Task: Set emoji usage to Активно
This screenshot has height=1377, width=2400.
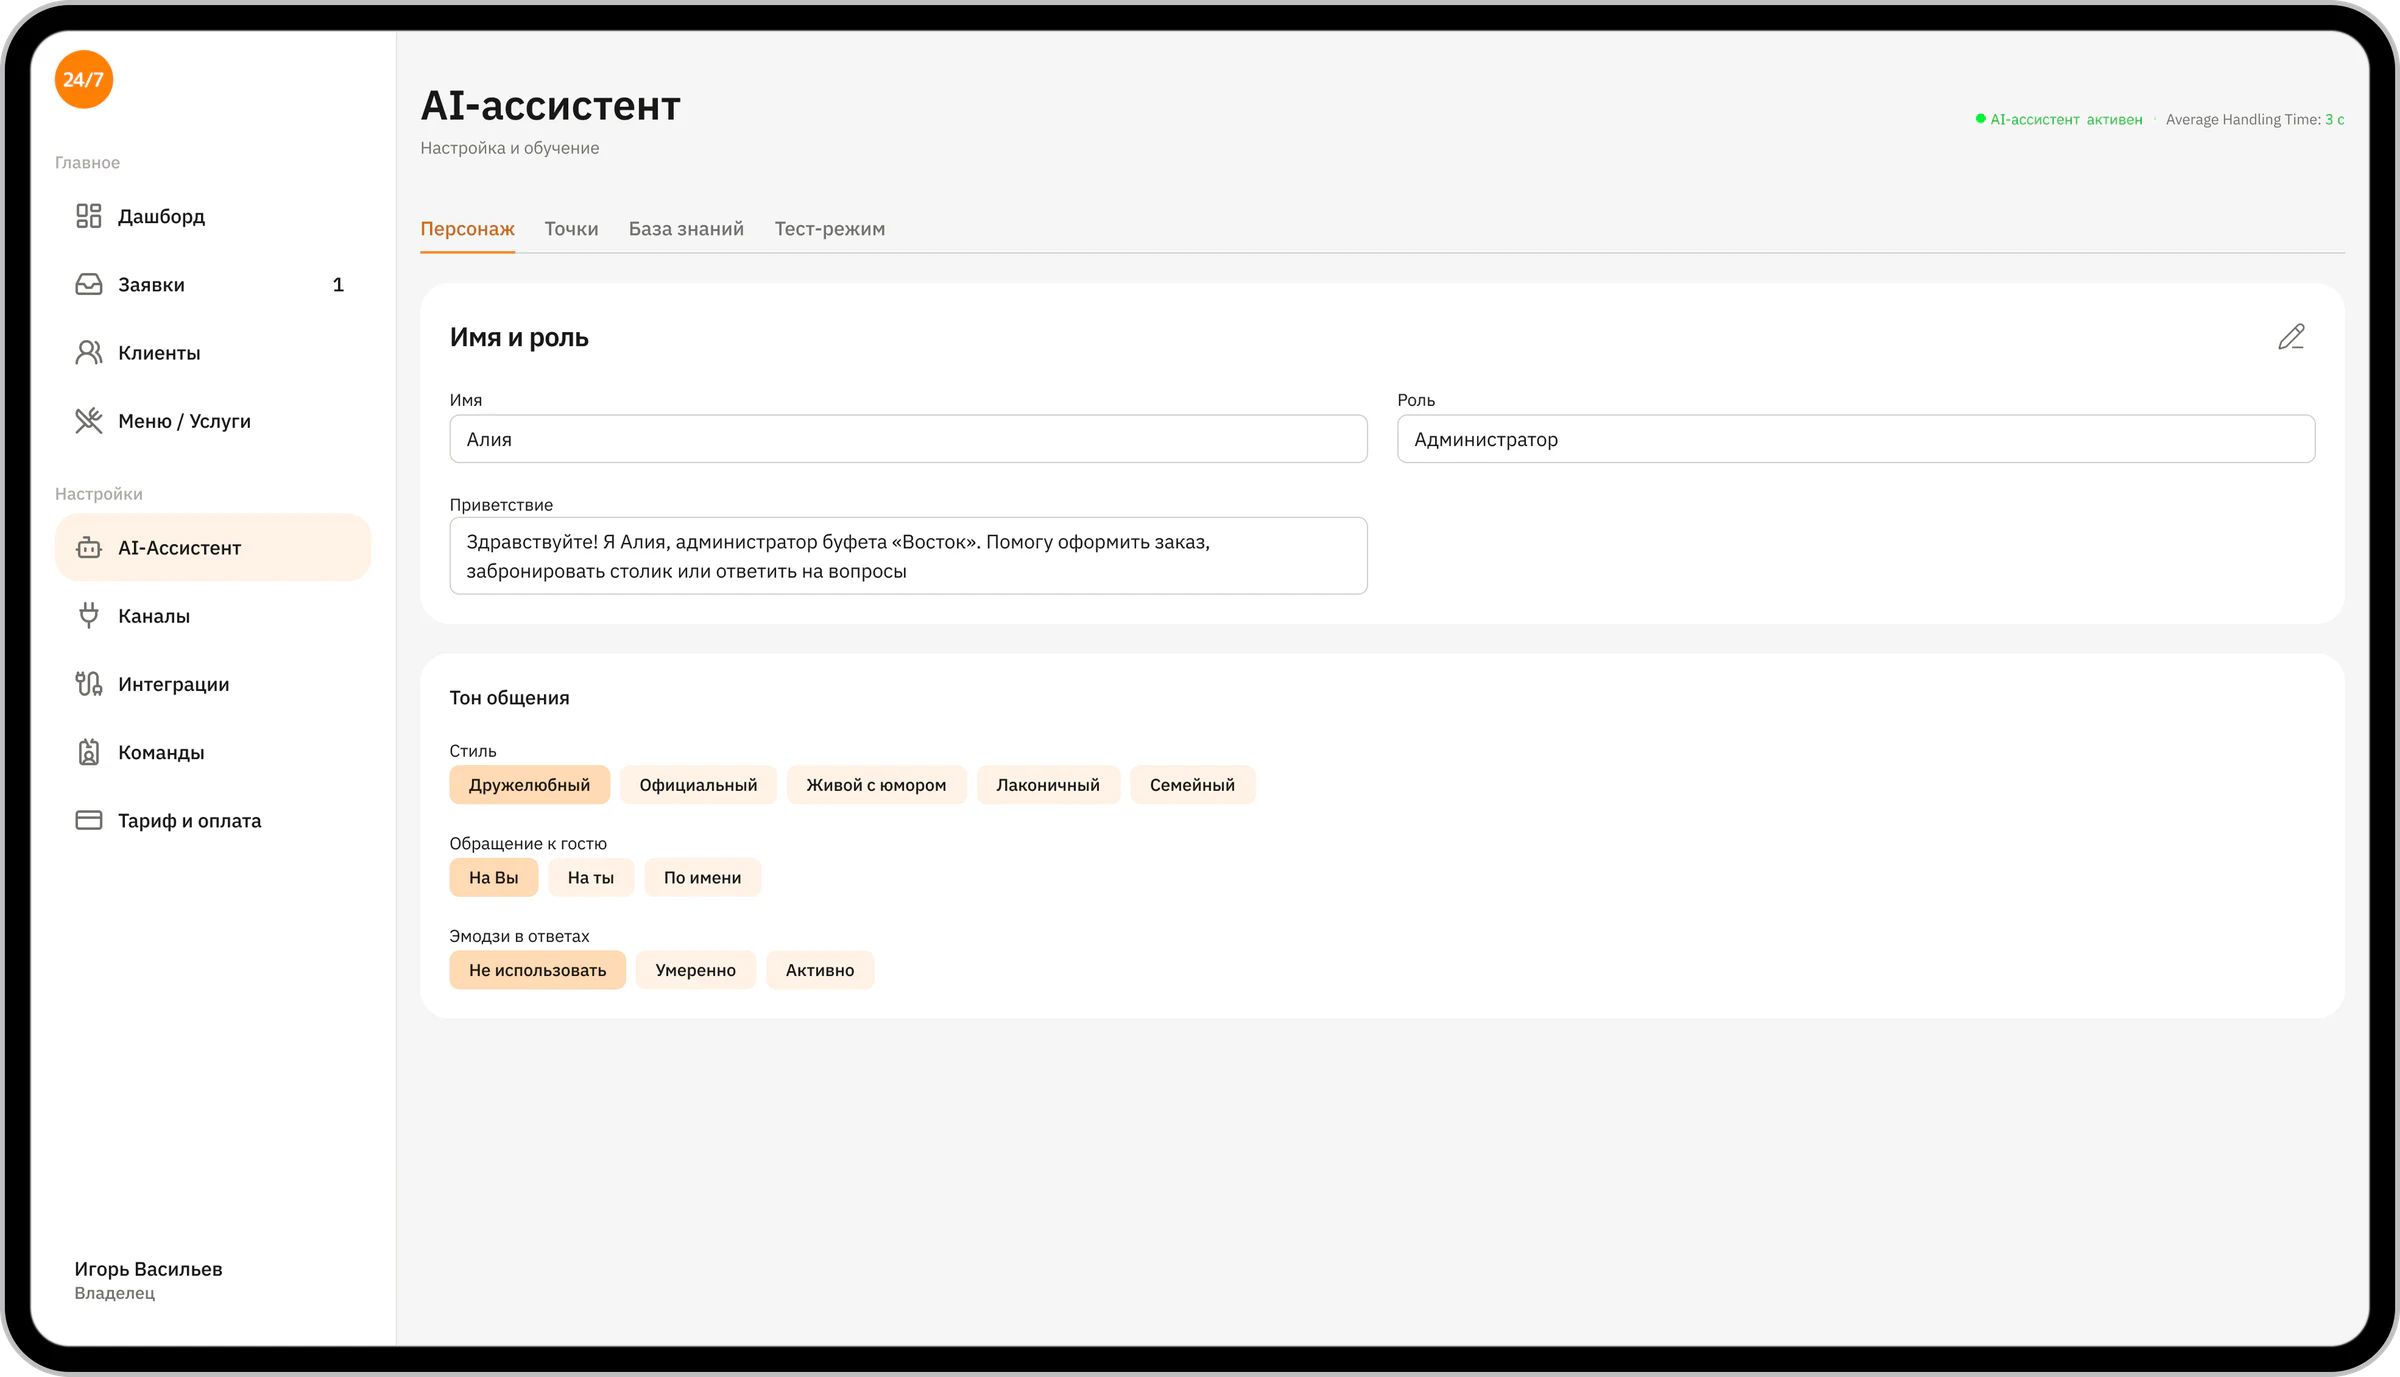Action: click(820, 970)
